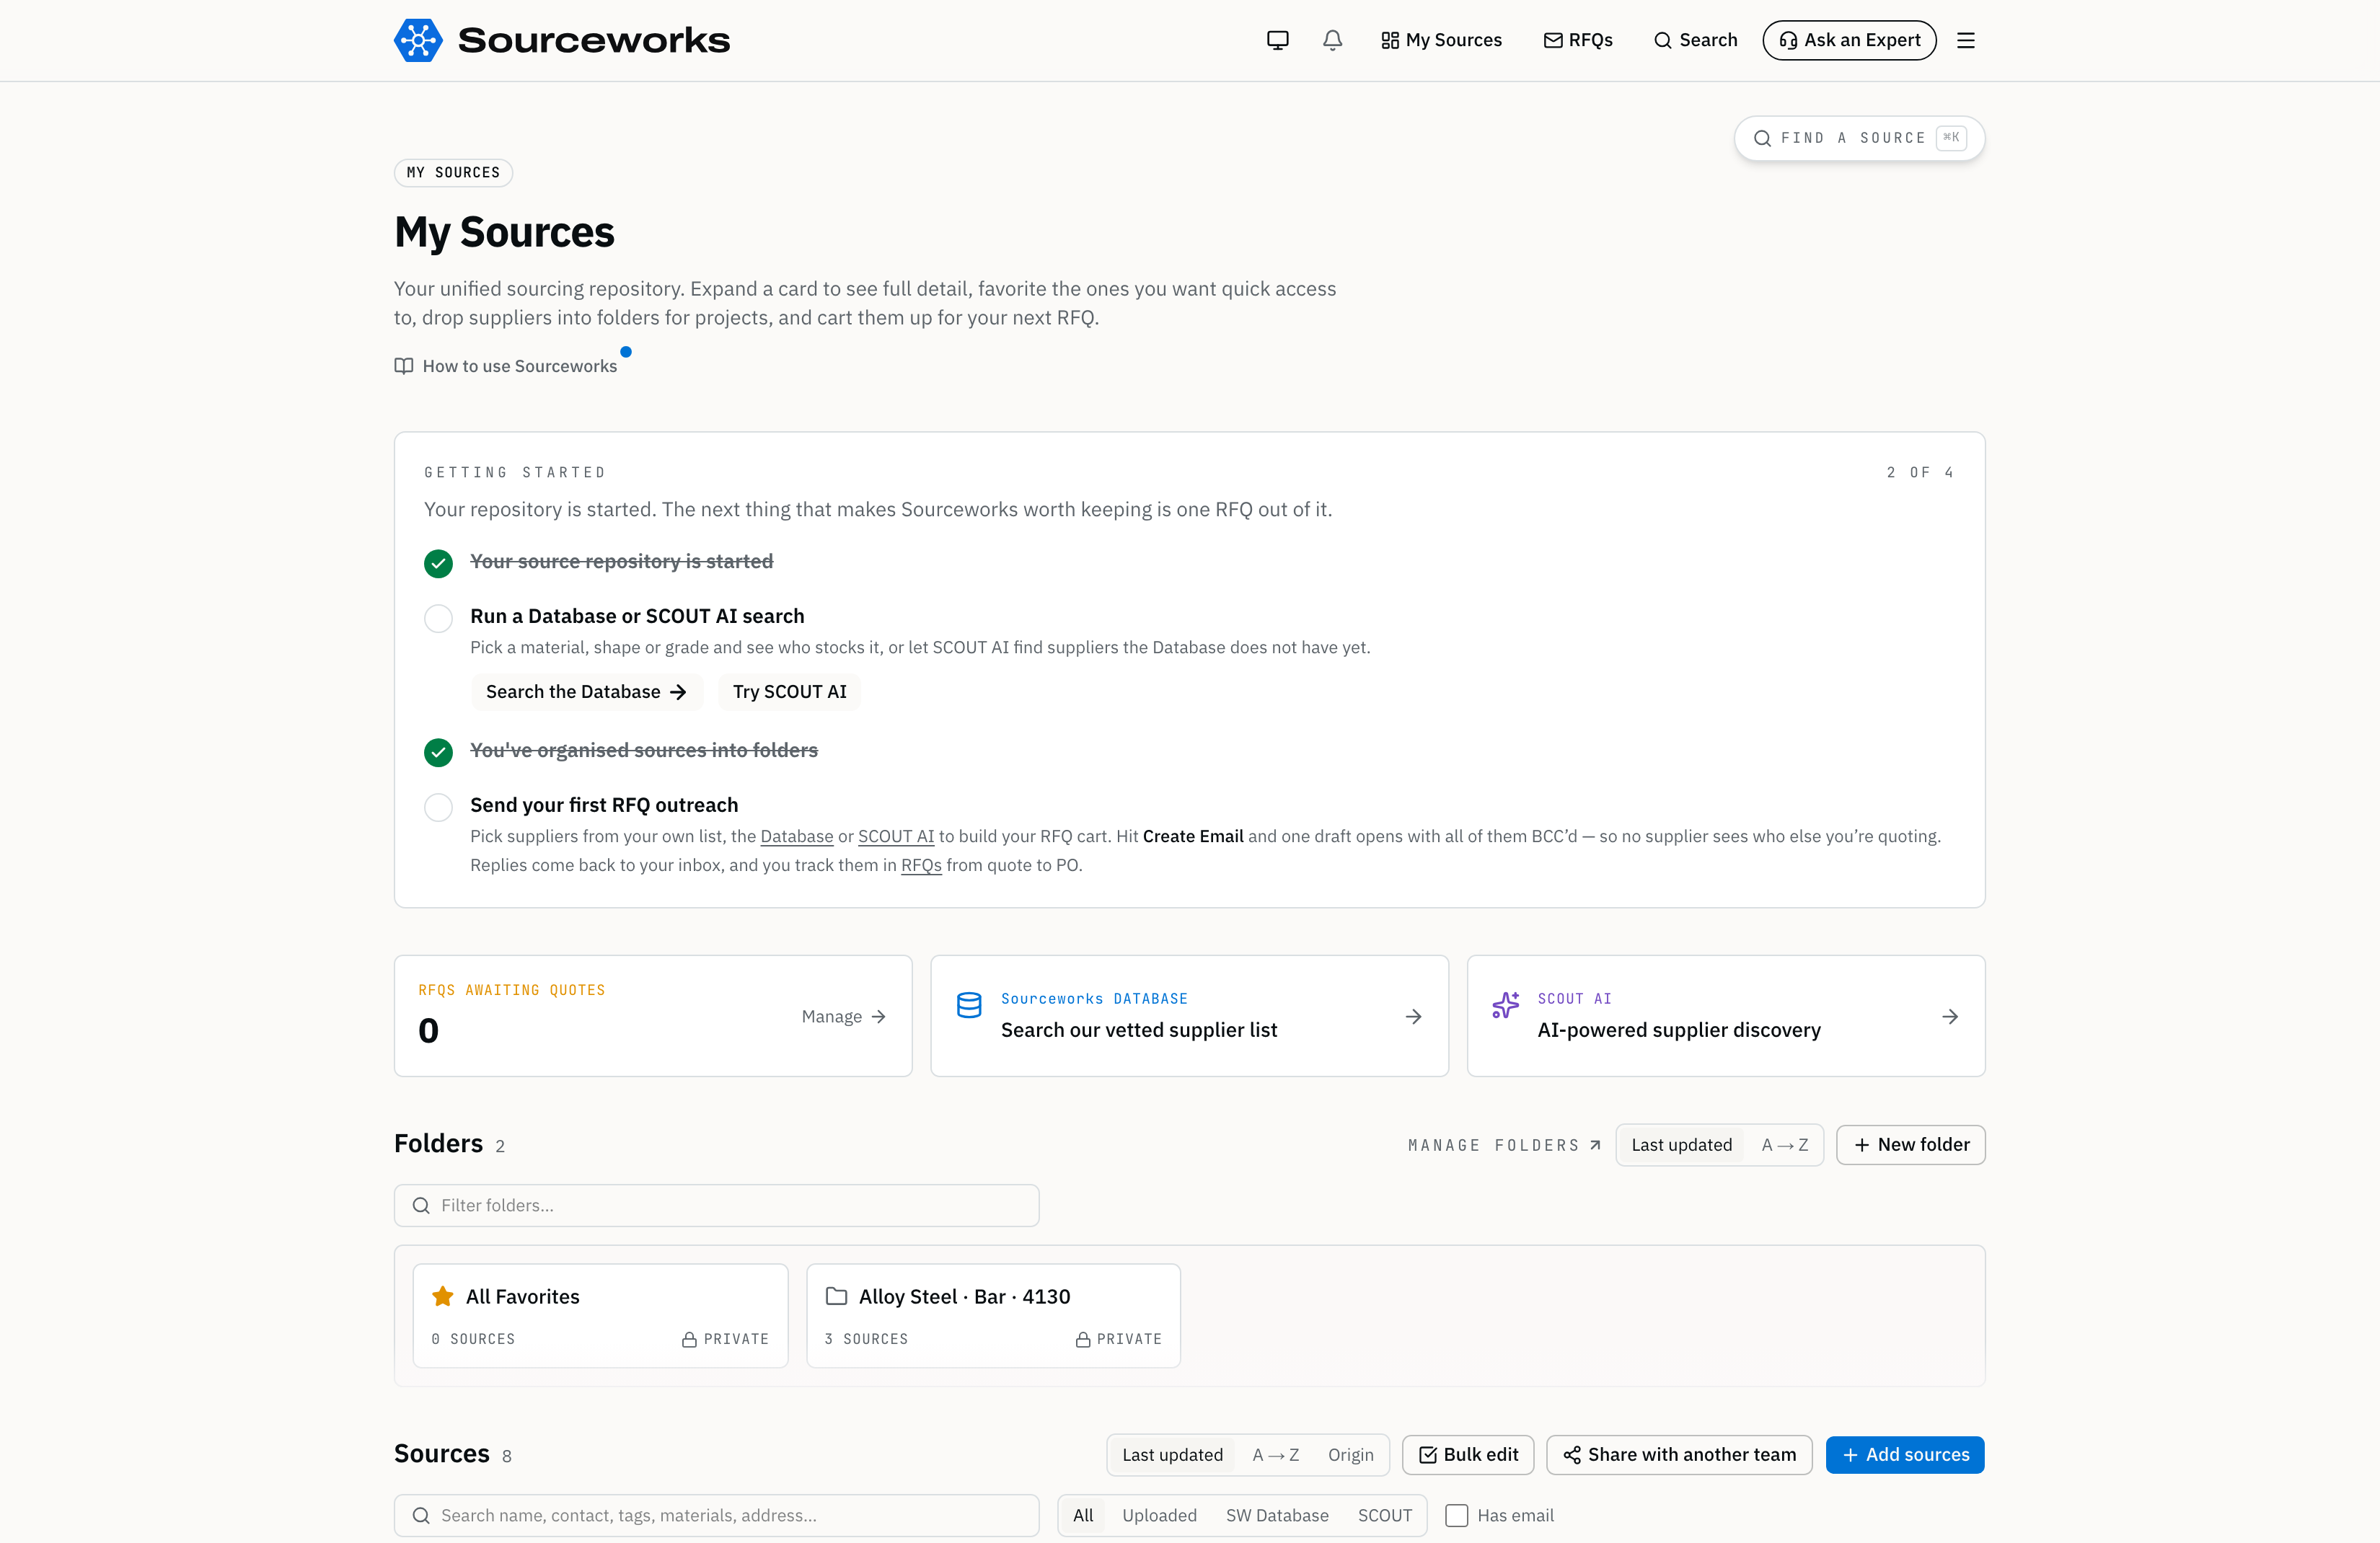Open RFQs in top navigation
Viewport: 2380px width, 1543px height.
tap(1578, 40)
